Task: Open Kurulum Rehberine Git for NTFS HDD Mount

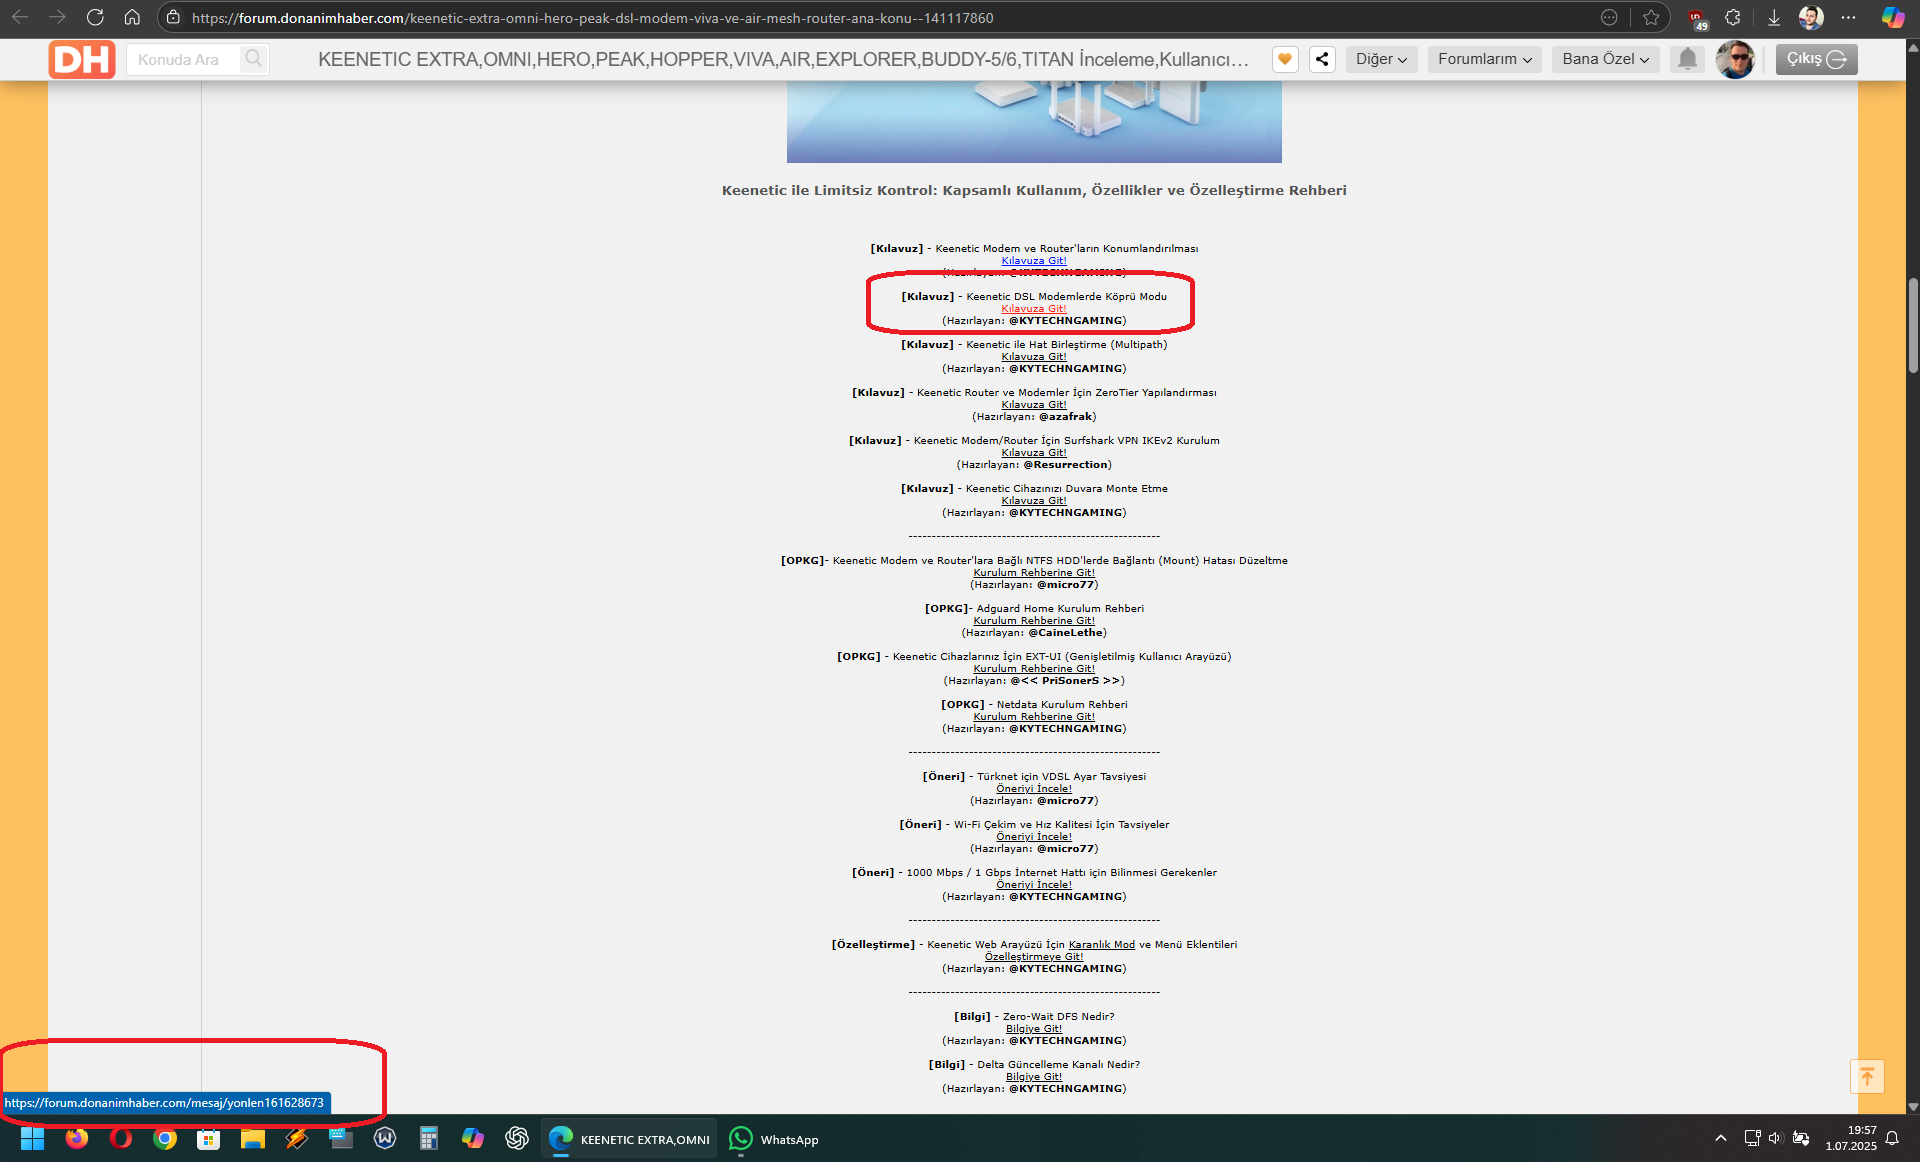Action: (x=1034, y=573)
